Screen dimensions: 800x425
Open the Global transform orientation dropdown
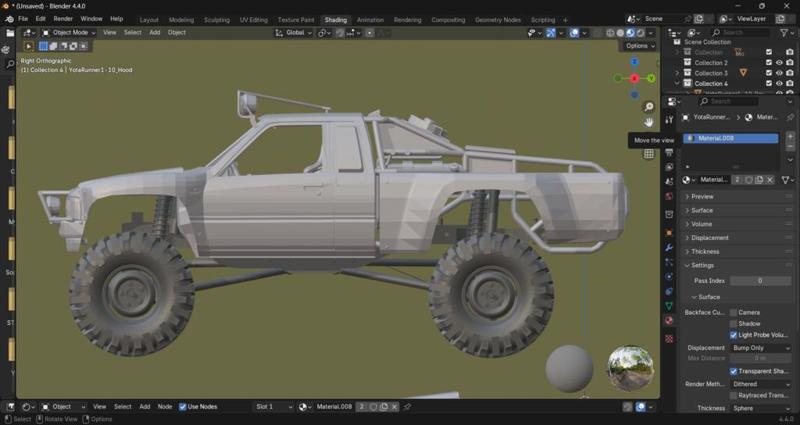(294, 33)
